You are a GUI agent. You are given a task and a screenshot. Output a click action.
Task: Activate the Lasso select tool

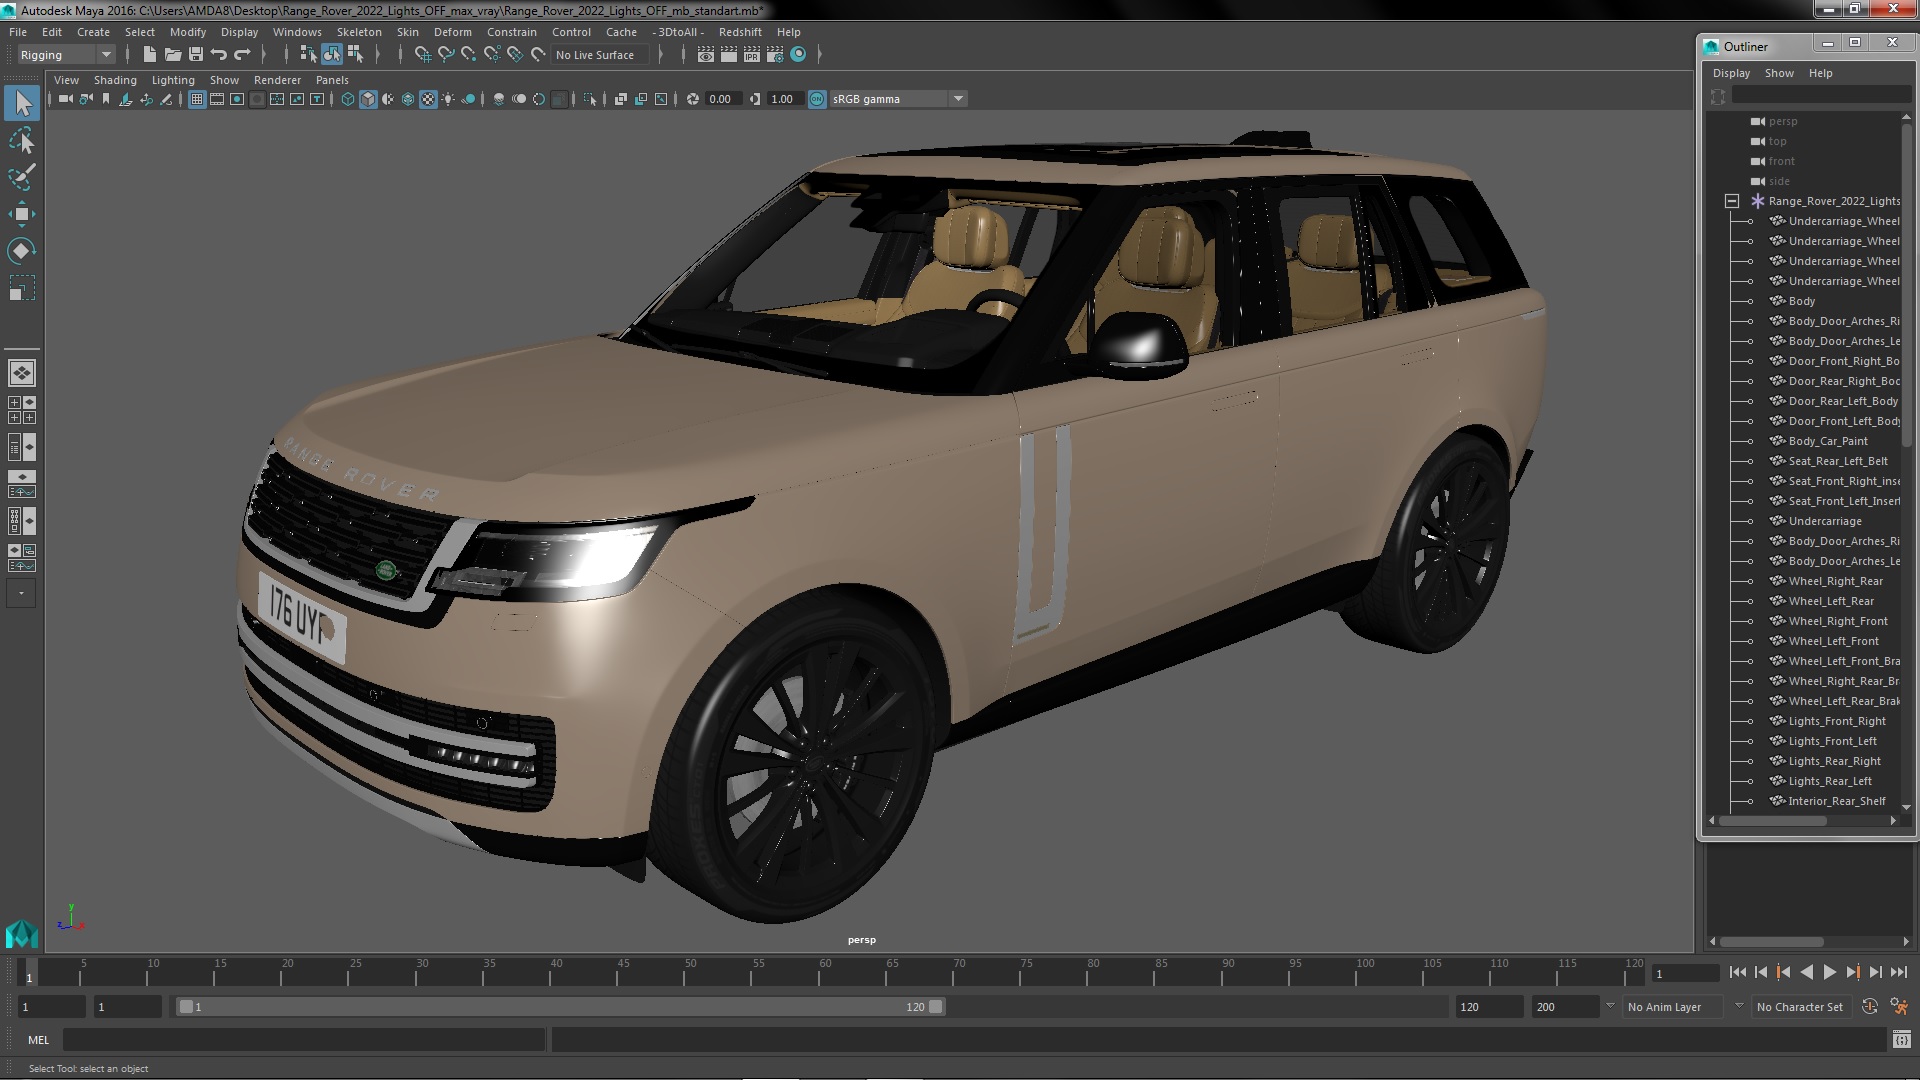click(22, 141)
